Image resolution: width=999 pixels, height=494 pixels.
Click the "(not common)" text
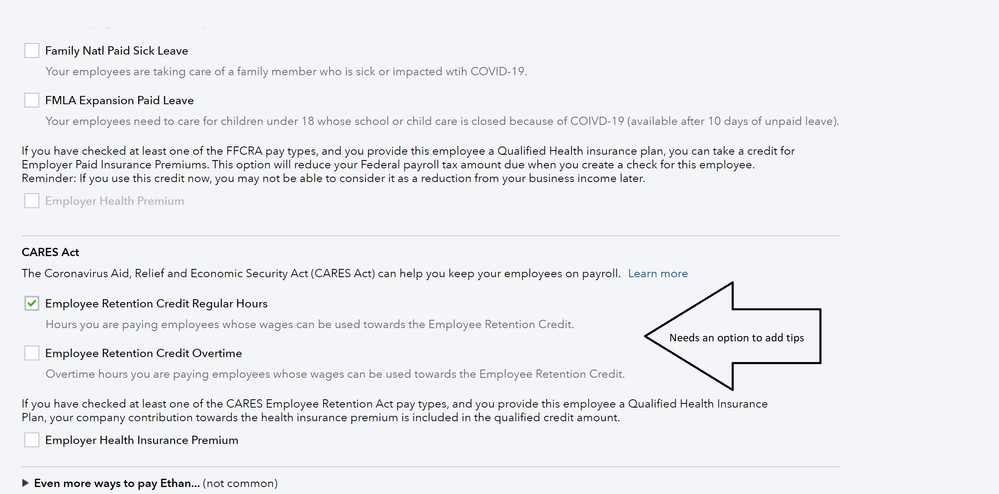coord(240,483)
